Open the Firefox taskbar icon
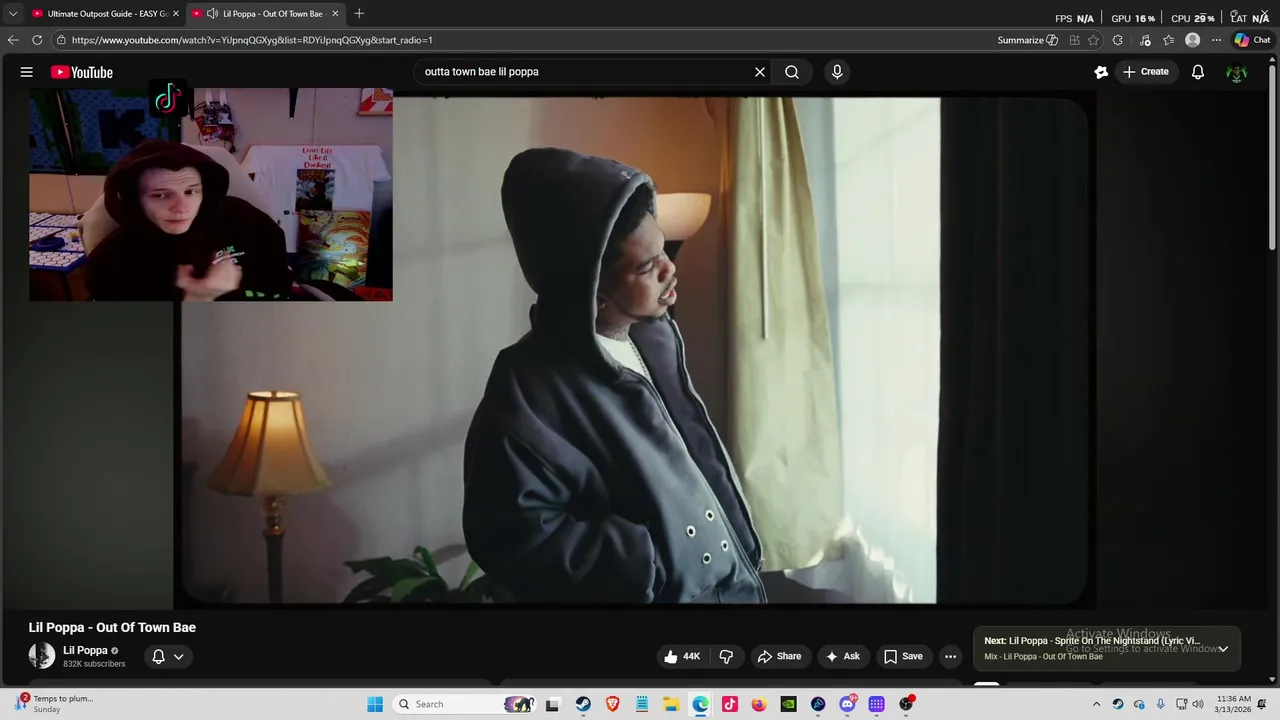Viewport: 1280px width, 720px height. coord(759,704)
